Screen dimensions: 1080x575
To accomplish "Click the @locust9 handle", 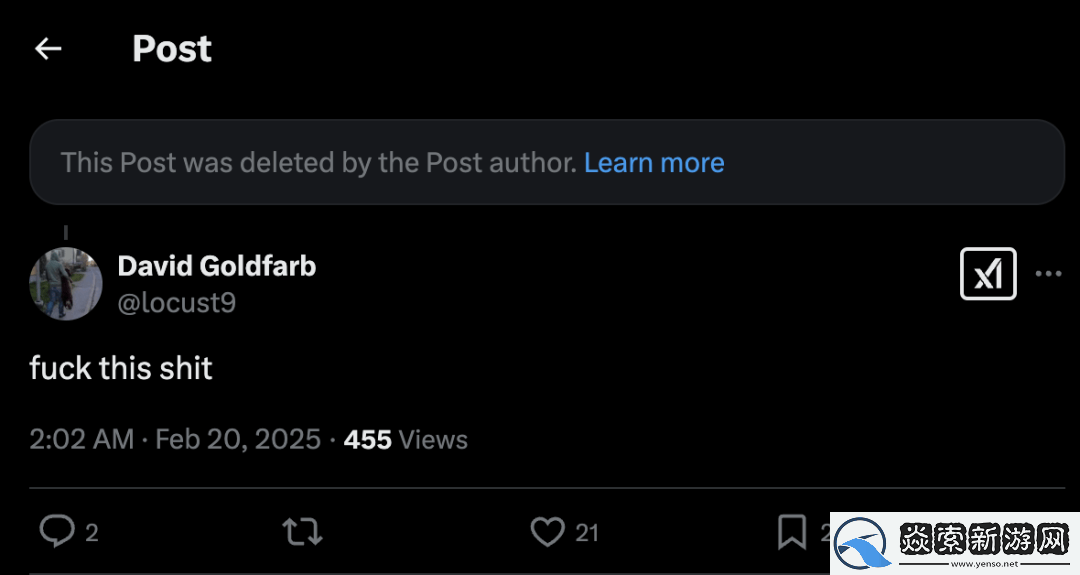I will (x=177, y=302).
